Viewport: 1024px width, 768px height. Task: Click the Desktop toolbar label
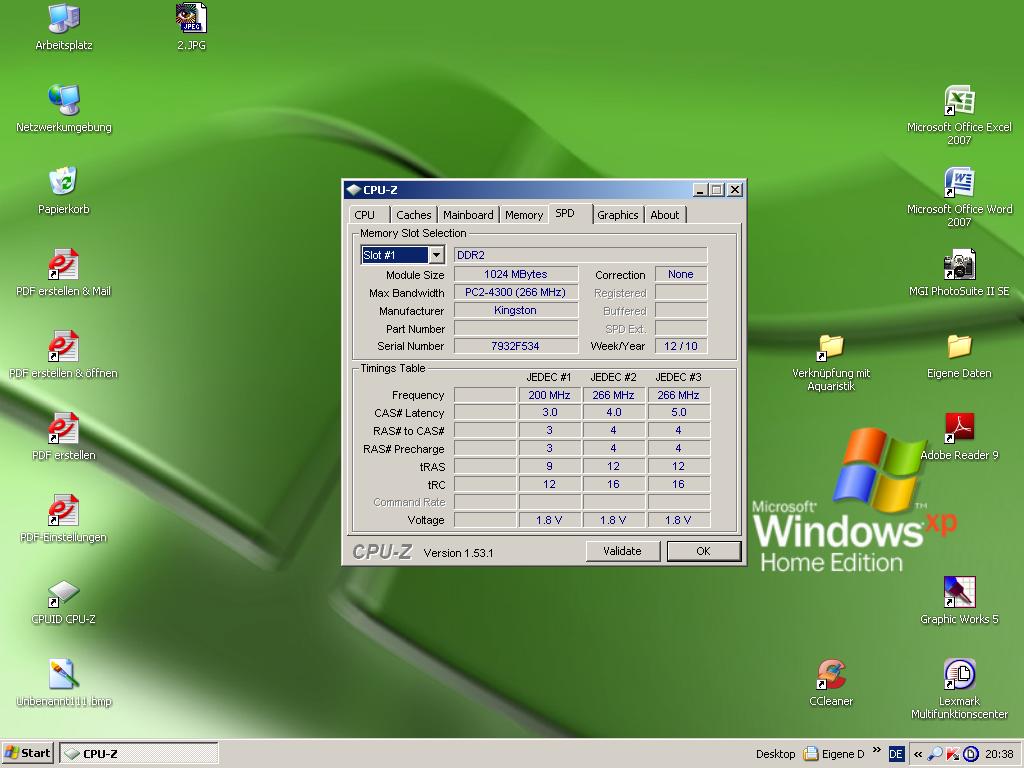click(x=775, y=754)
